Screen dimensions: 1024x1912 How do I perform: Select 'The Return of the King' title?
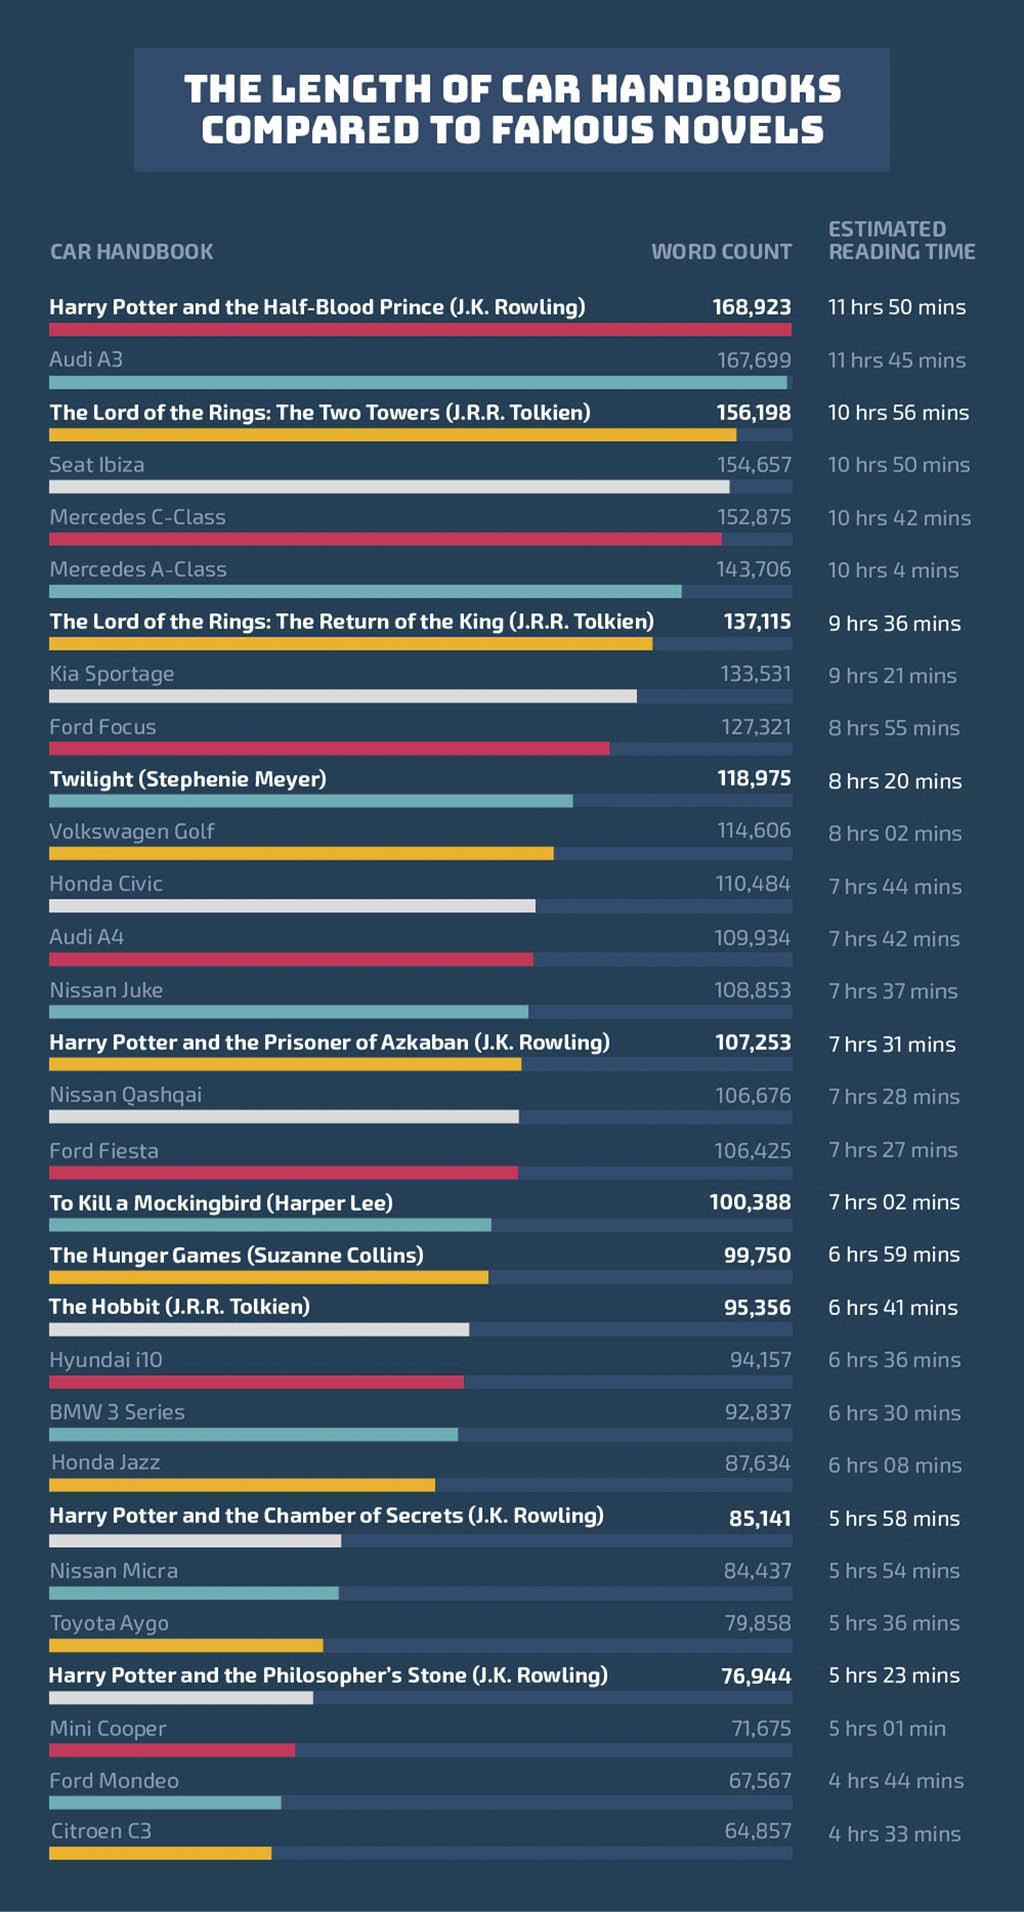(x=352, y=621)
